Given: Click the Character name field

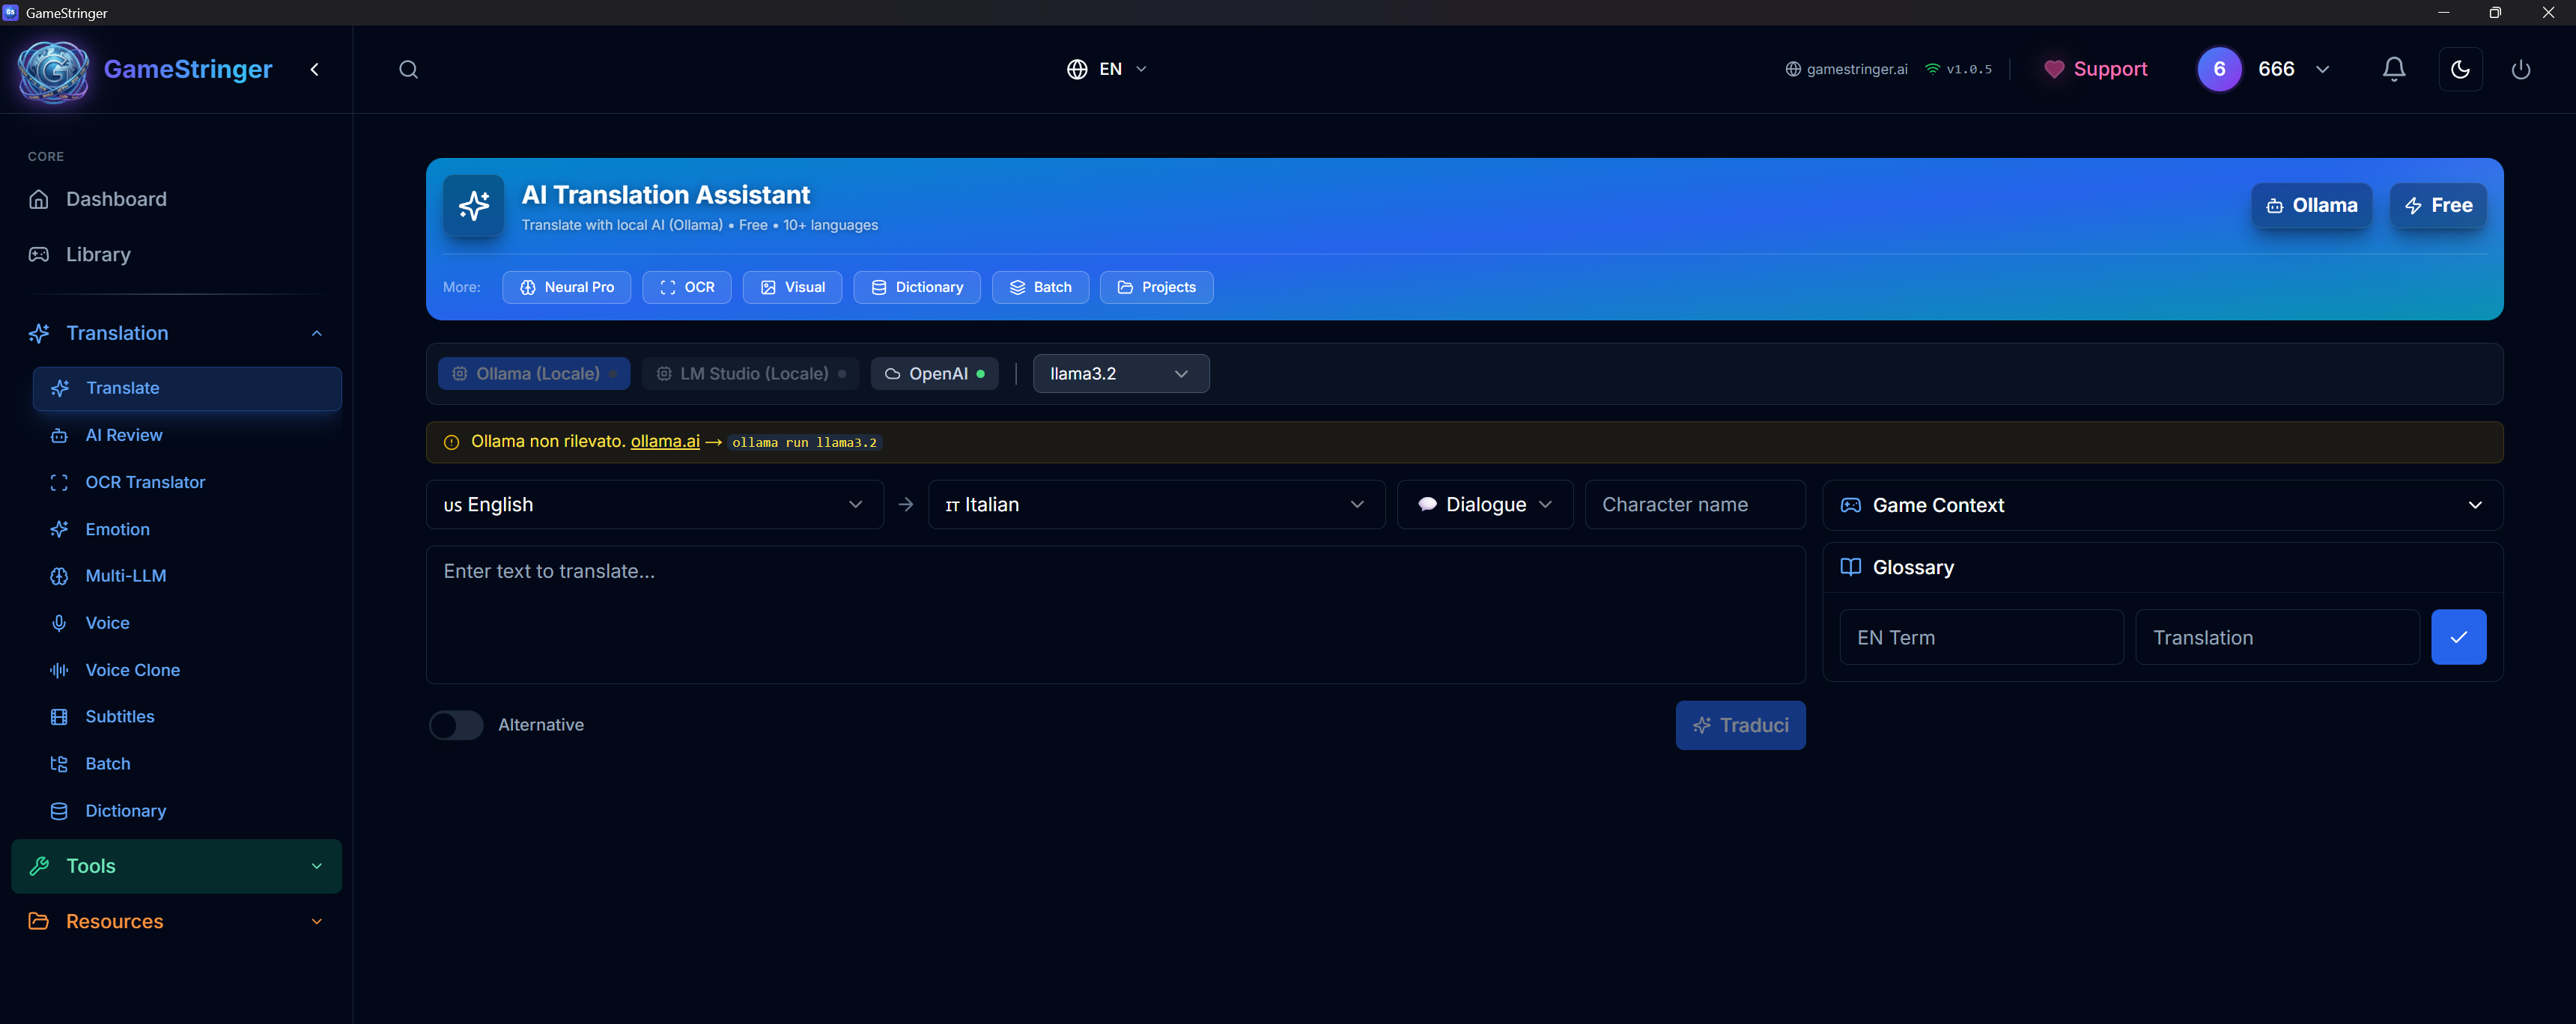Looking at the screenshot, I should 1694,505.
